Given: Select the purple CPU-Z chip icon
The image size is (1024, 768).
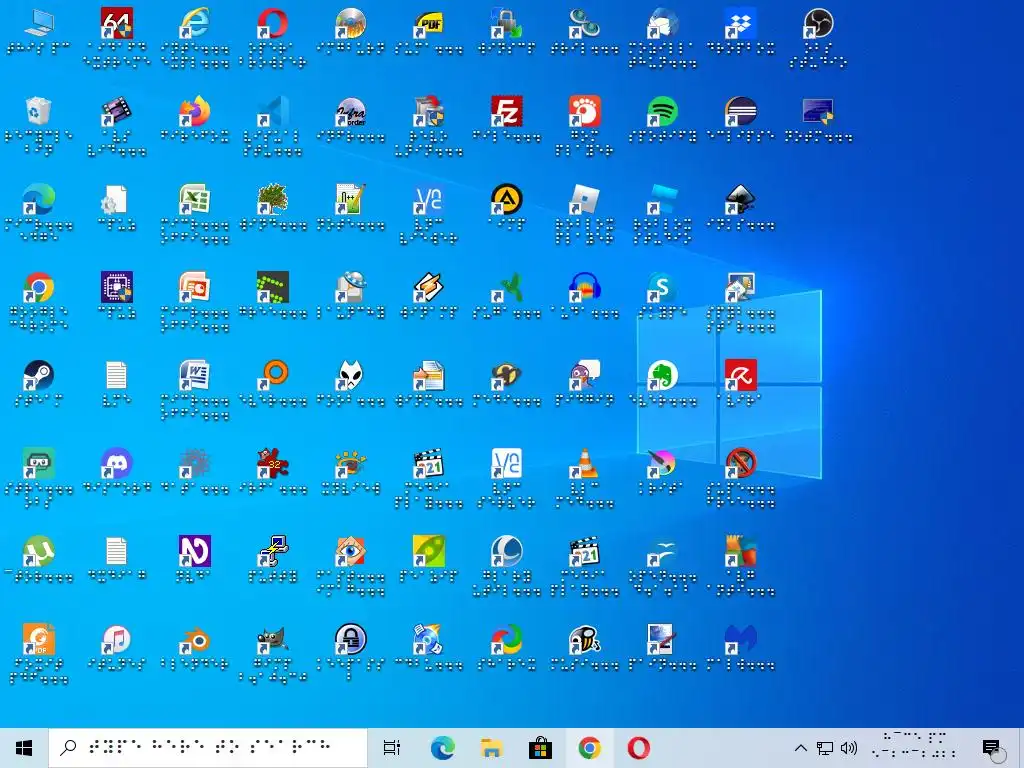Looking at the screenshot, I should [x=117, y=287].
